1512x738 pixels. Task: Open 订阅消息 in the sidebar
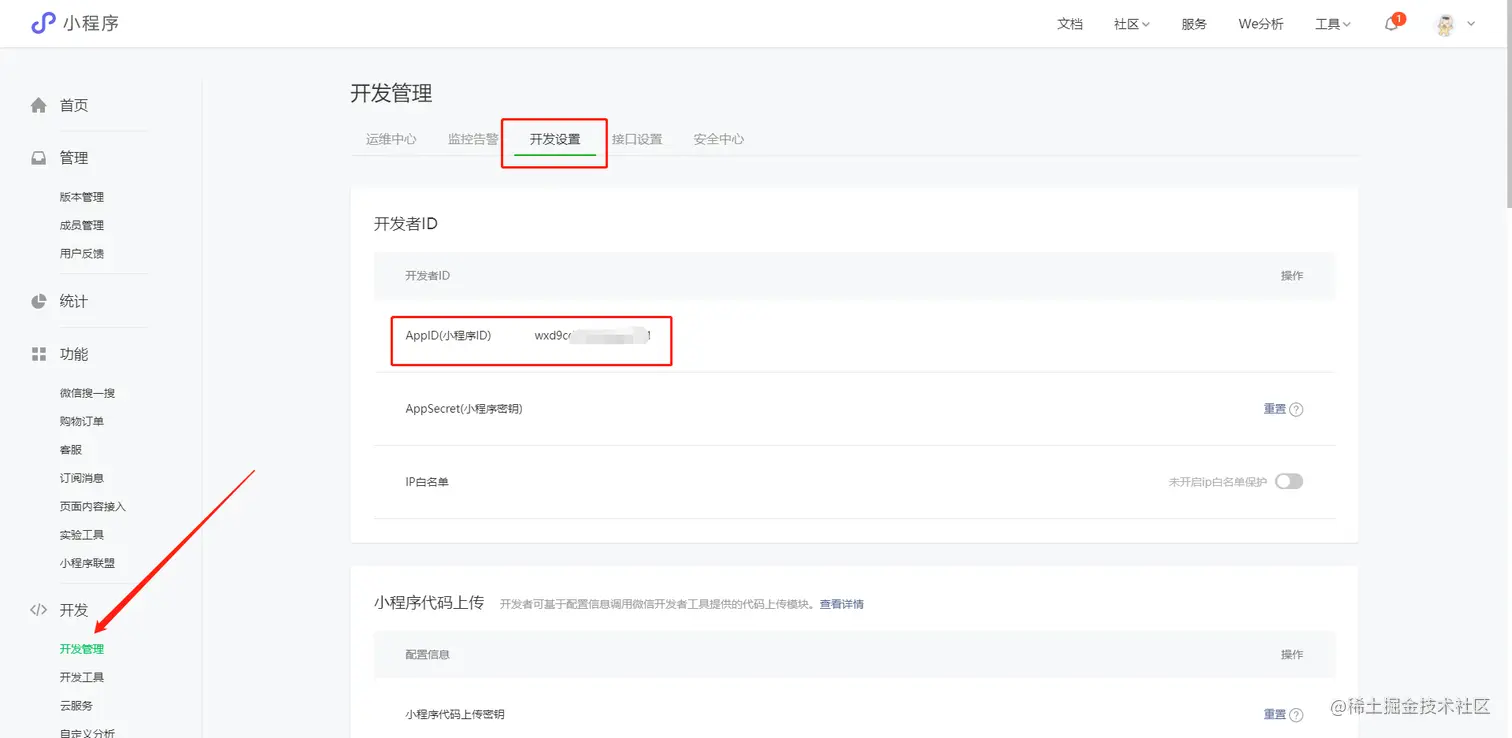[82, 478]
